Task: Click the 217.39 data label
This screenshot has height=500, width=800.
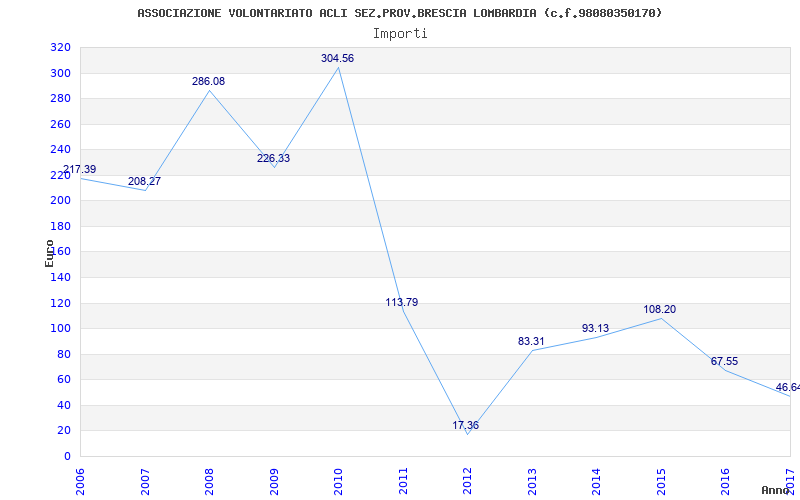Action: [x=79, y=169]
